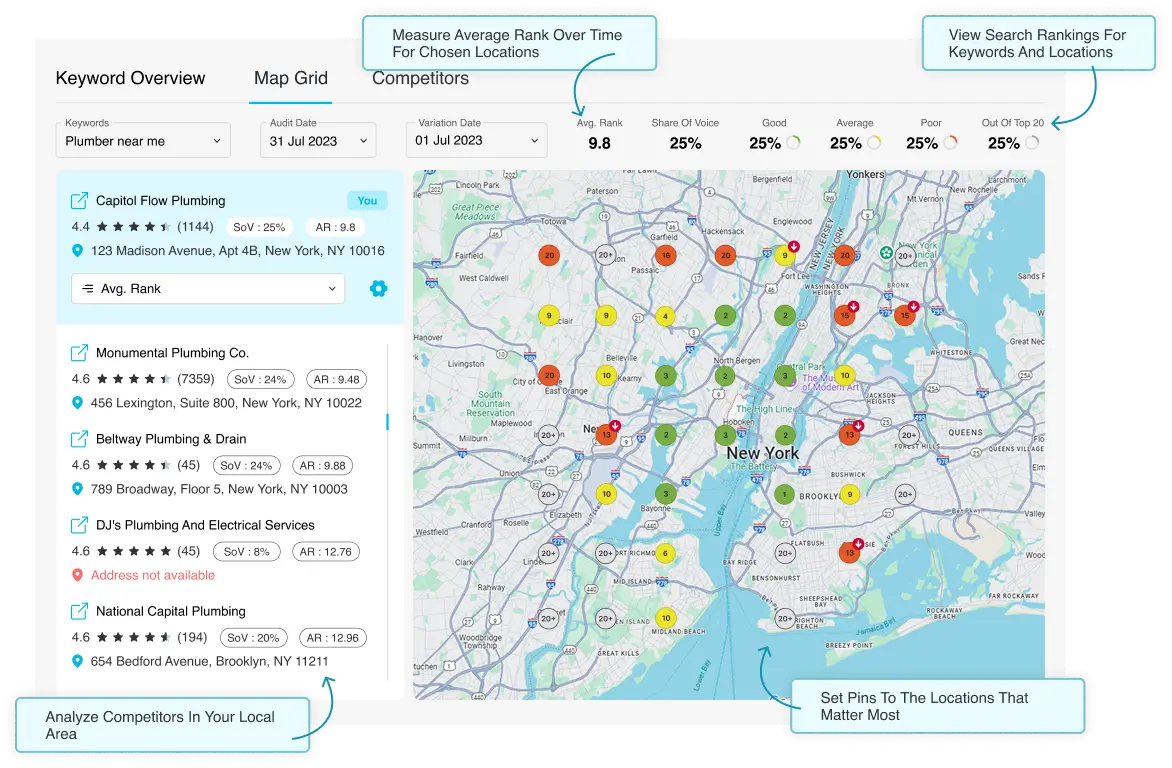Click DJ's Plumbing external link icon
1172x768 pixels.
(80, 525)
